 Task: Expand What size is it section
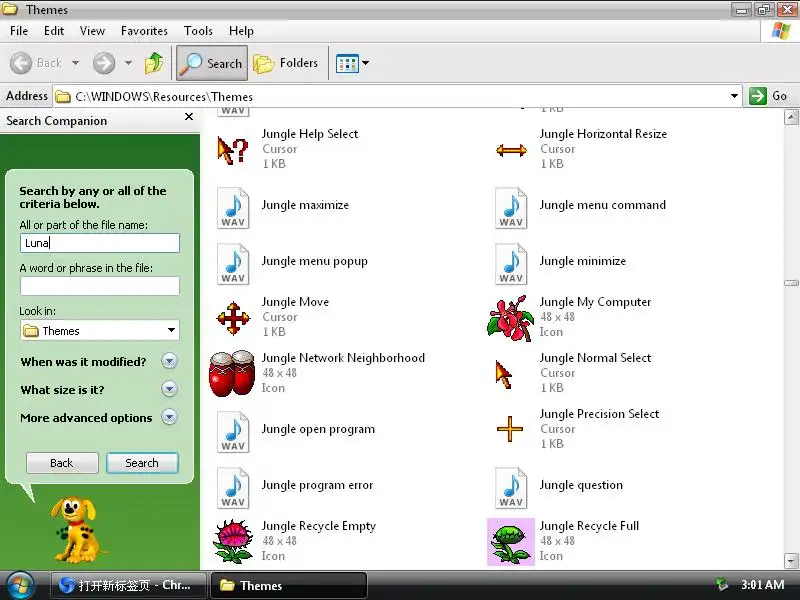coord(169,389)
